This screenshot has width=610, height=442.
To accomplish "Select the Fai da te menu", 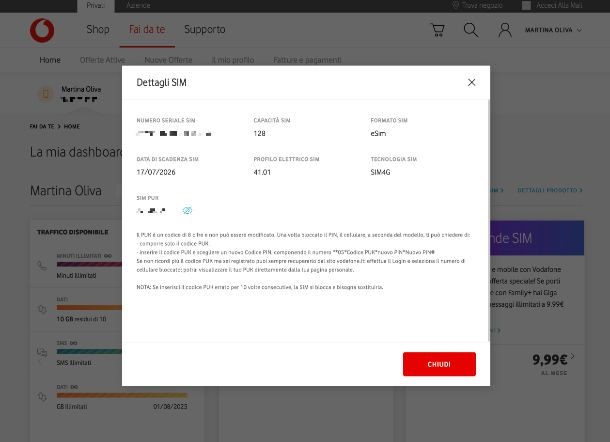I will (147, 30).
